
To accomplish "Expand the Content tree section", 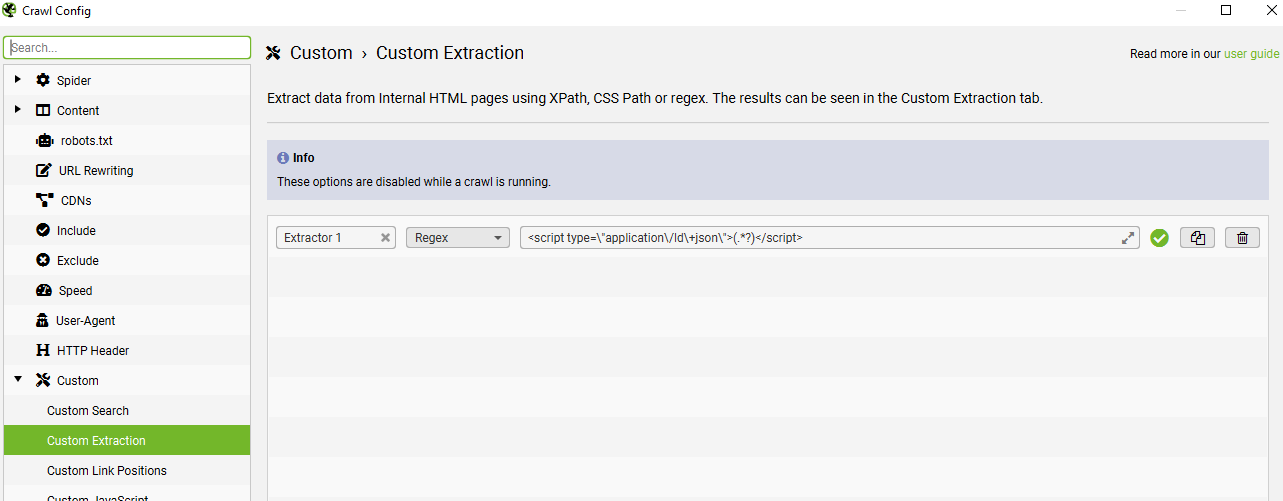I will tap(18, 110).
